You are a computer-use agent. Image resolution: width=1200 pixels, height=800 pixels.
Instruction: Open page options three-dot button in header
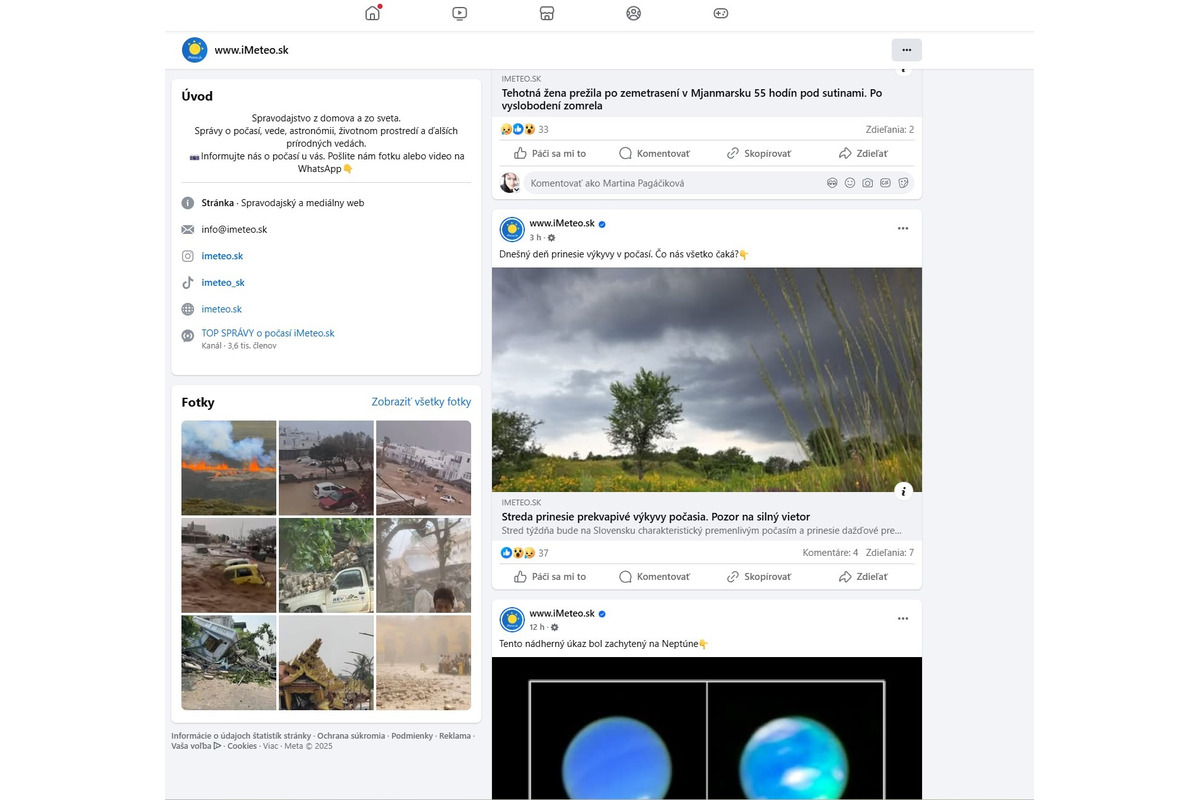[906, 50]
